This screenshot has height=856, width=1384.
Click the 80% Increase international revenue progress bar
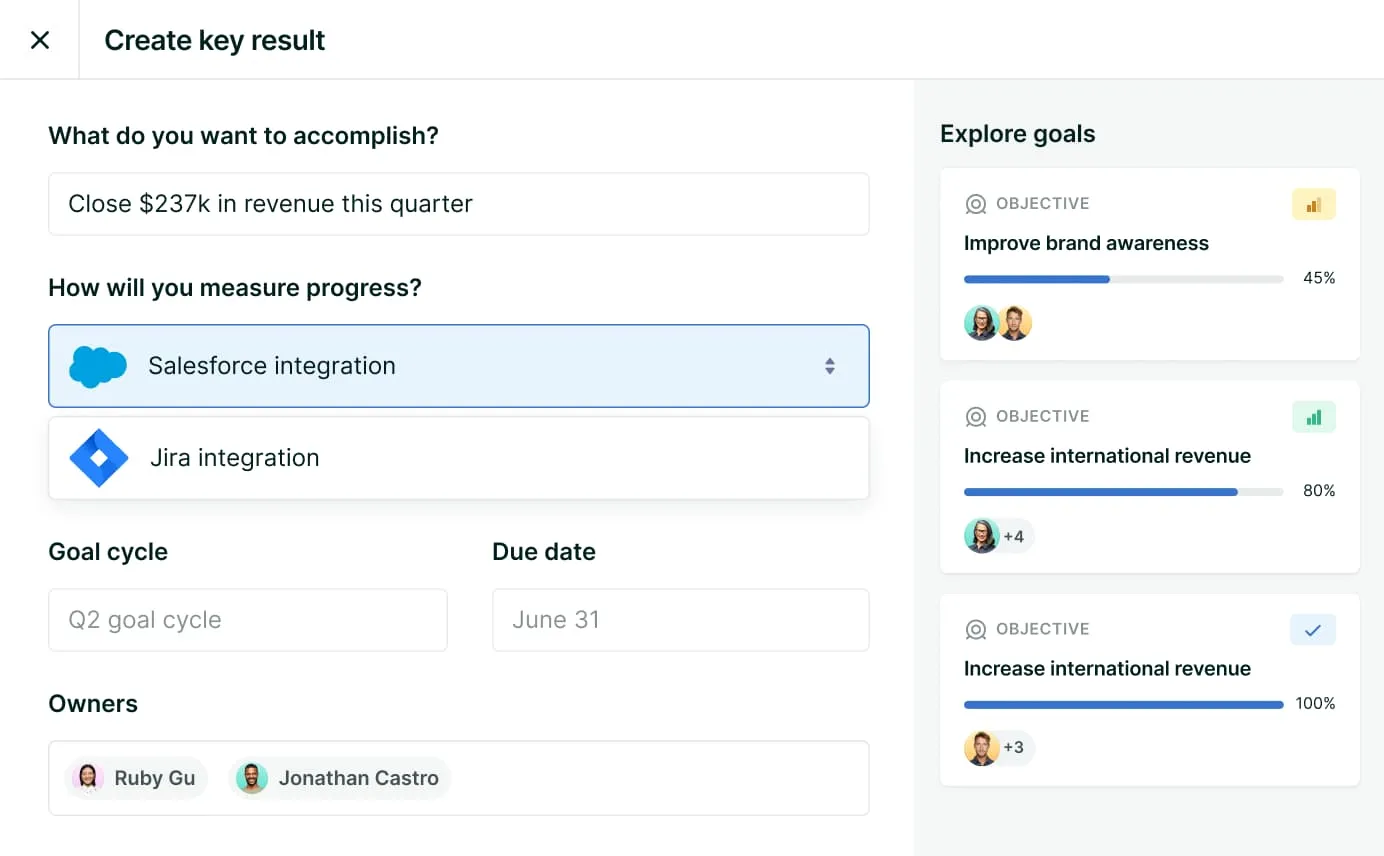(x=1123, y=492)
